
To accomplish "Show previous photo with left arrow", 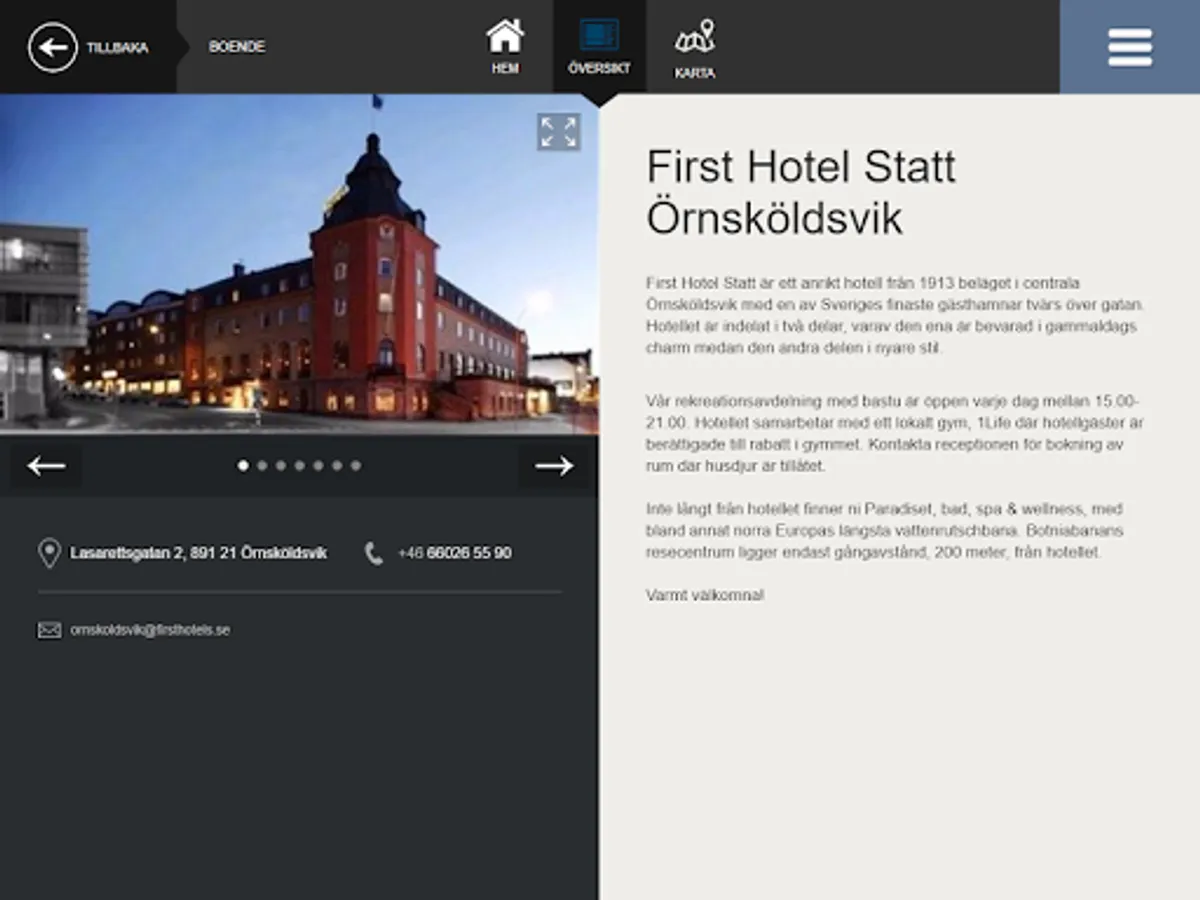I will click(x=46, y=465).
